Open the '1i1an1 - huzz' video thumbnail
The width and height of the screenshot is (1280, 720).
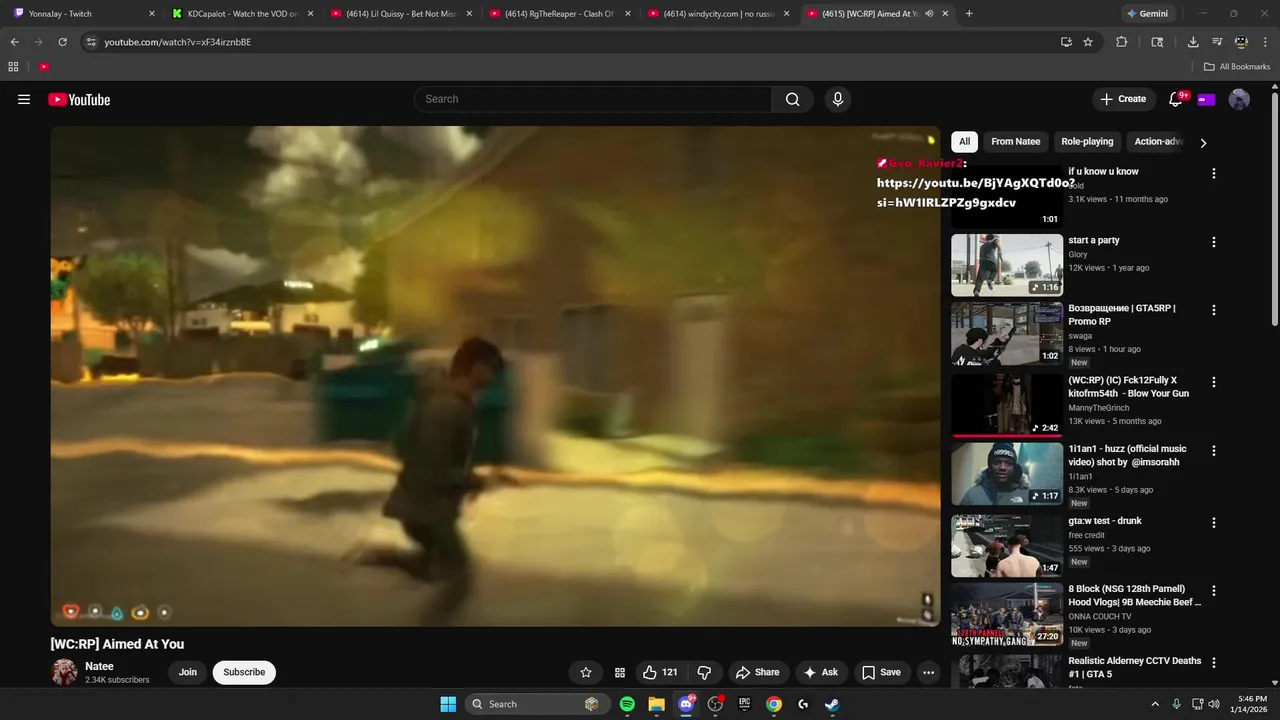tap(1007, 474)
